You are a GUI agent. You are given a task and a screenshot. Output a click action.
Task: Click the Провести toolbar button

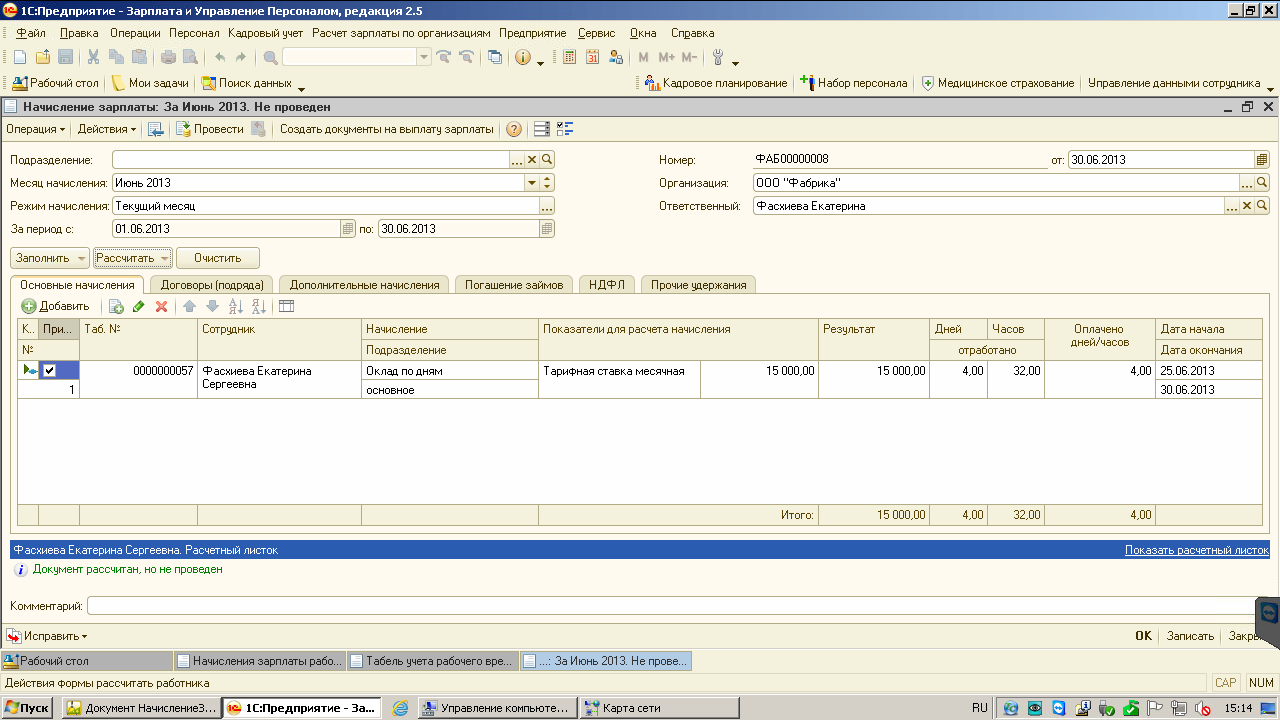[209, 129]
